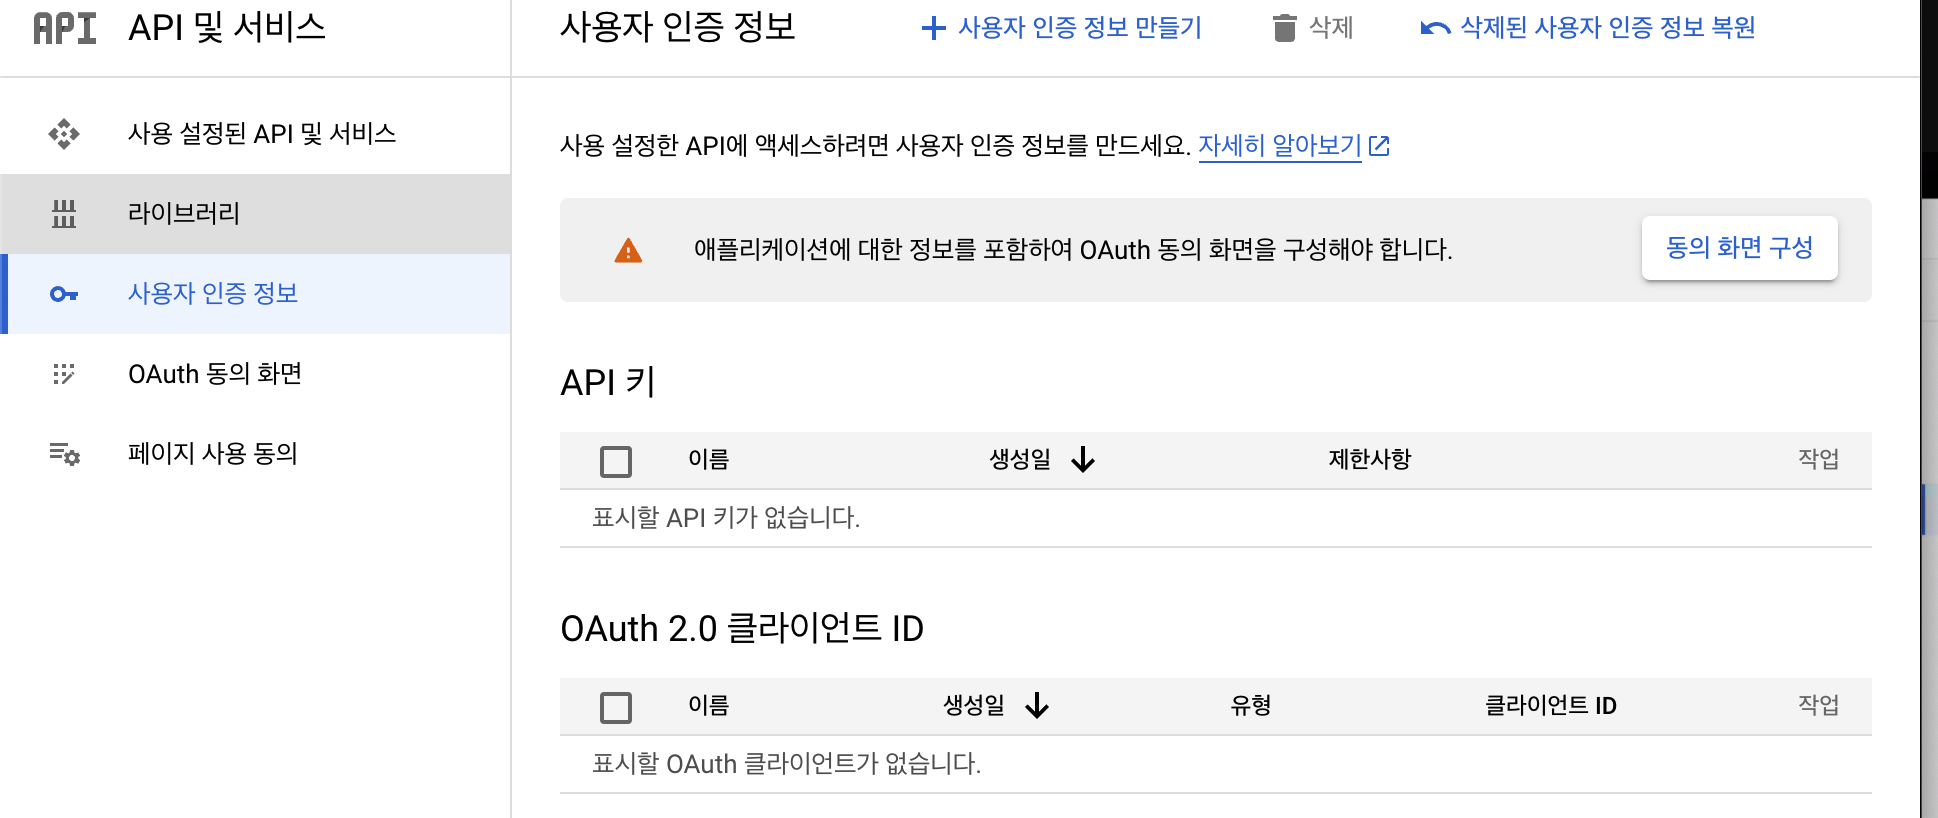1938x818 pixels.
Task: Click the 삭제 button
Action: [1313, 28]
